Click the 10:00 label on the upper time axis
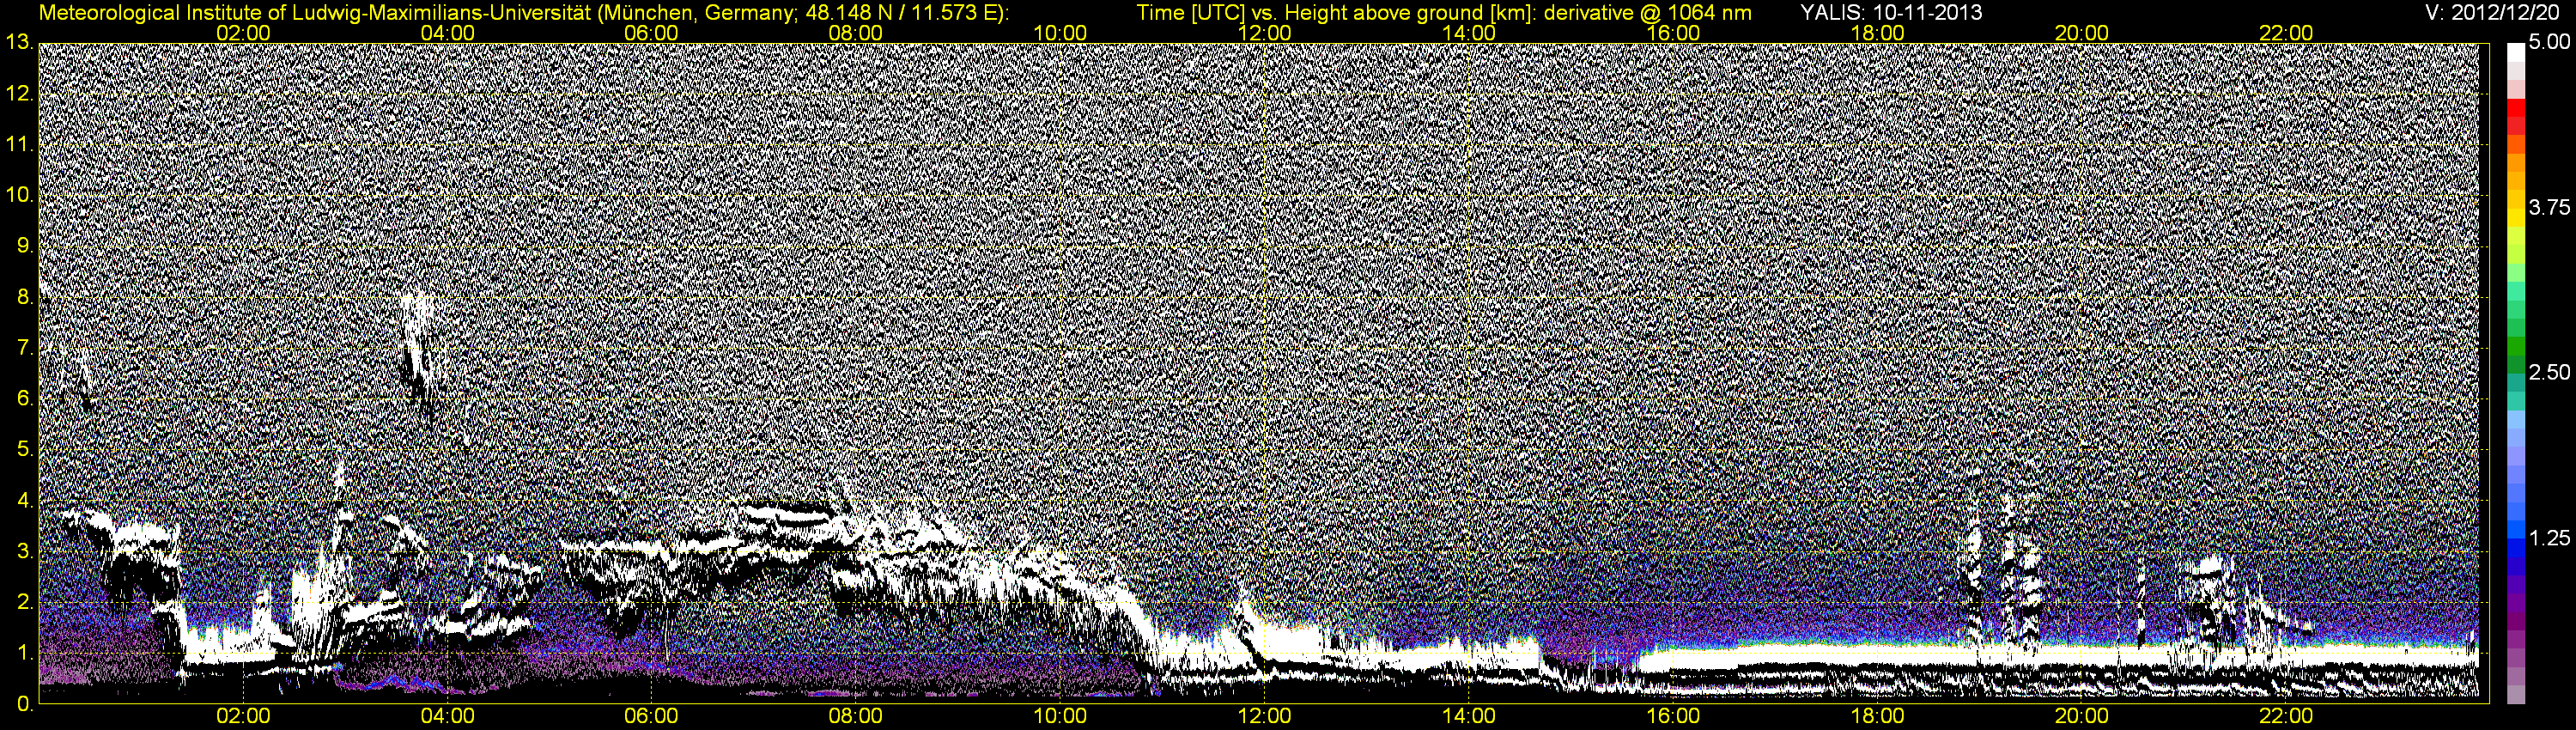 coord(1060,33)
